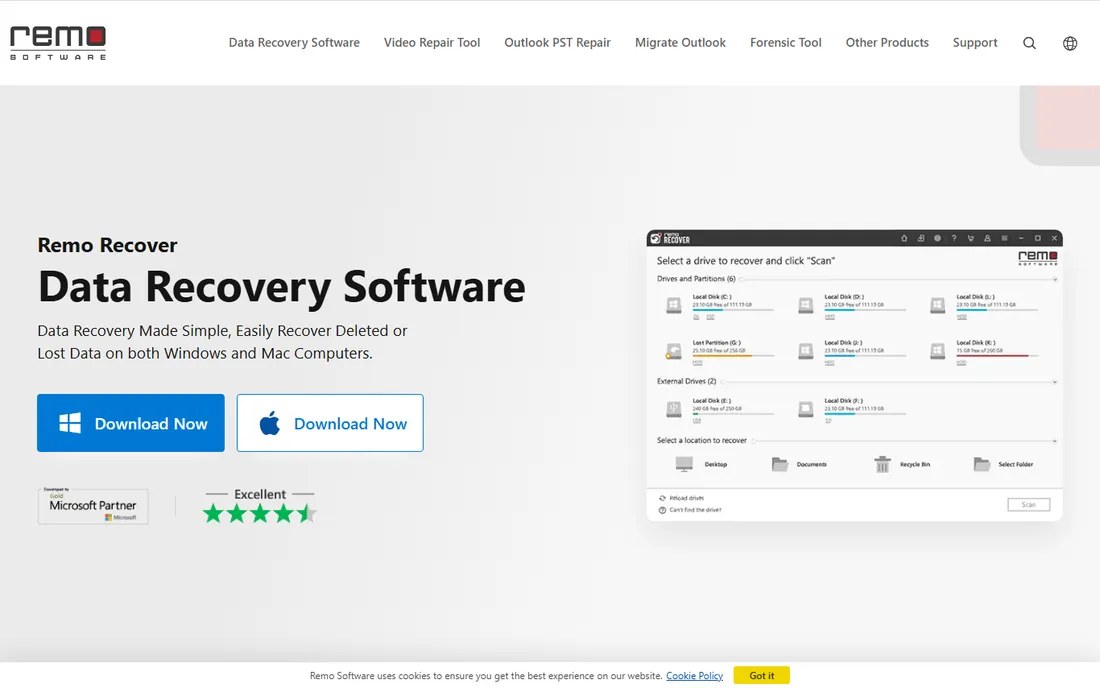Click the "Data Recovery Software" headline
The width and height of the screenshot is (1100, 688).
tap(281, 286)
